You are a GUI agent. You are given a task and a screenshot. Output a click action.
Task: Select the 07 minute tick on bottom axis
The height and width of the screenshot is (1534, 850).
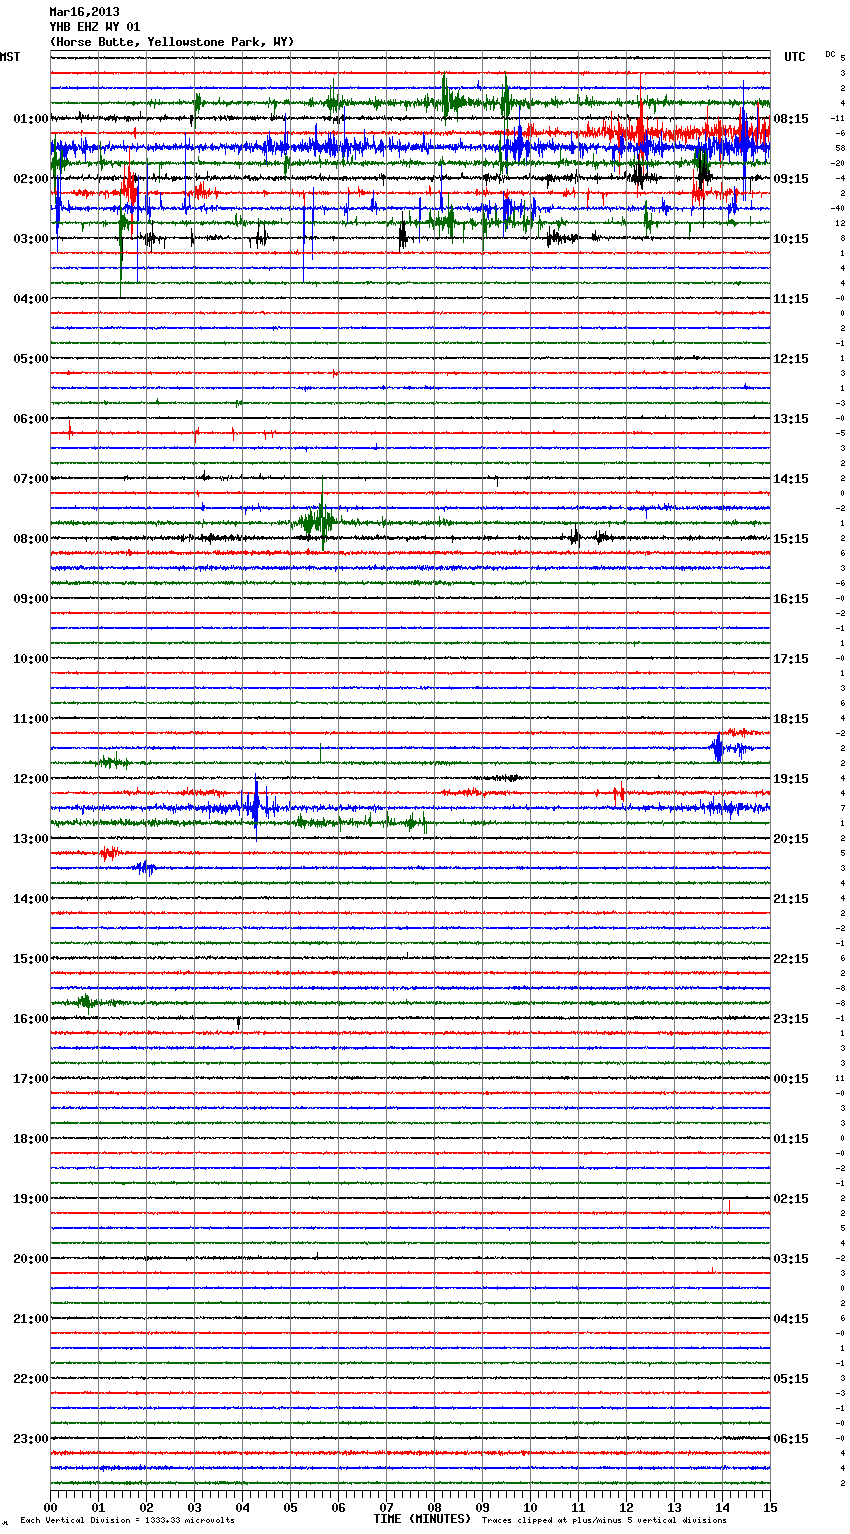[x=387, y=1508]
